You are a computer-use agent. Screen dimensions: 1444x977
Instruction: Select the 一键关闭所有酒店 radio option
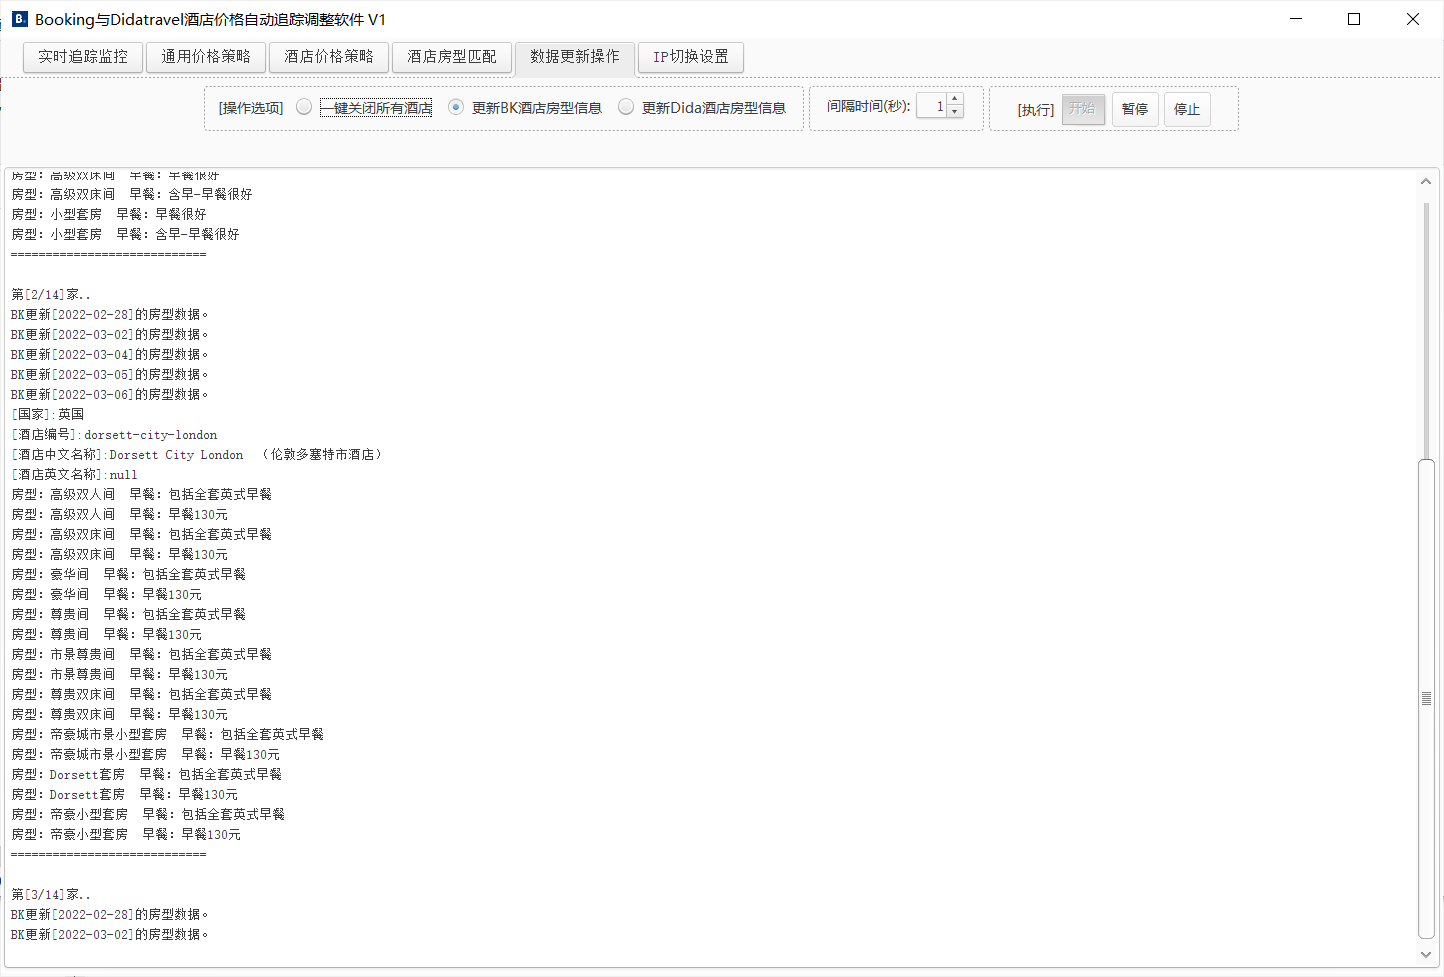pyautogui.click(x=365, y=108)
